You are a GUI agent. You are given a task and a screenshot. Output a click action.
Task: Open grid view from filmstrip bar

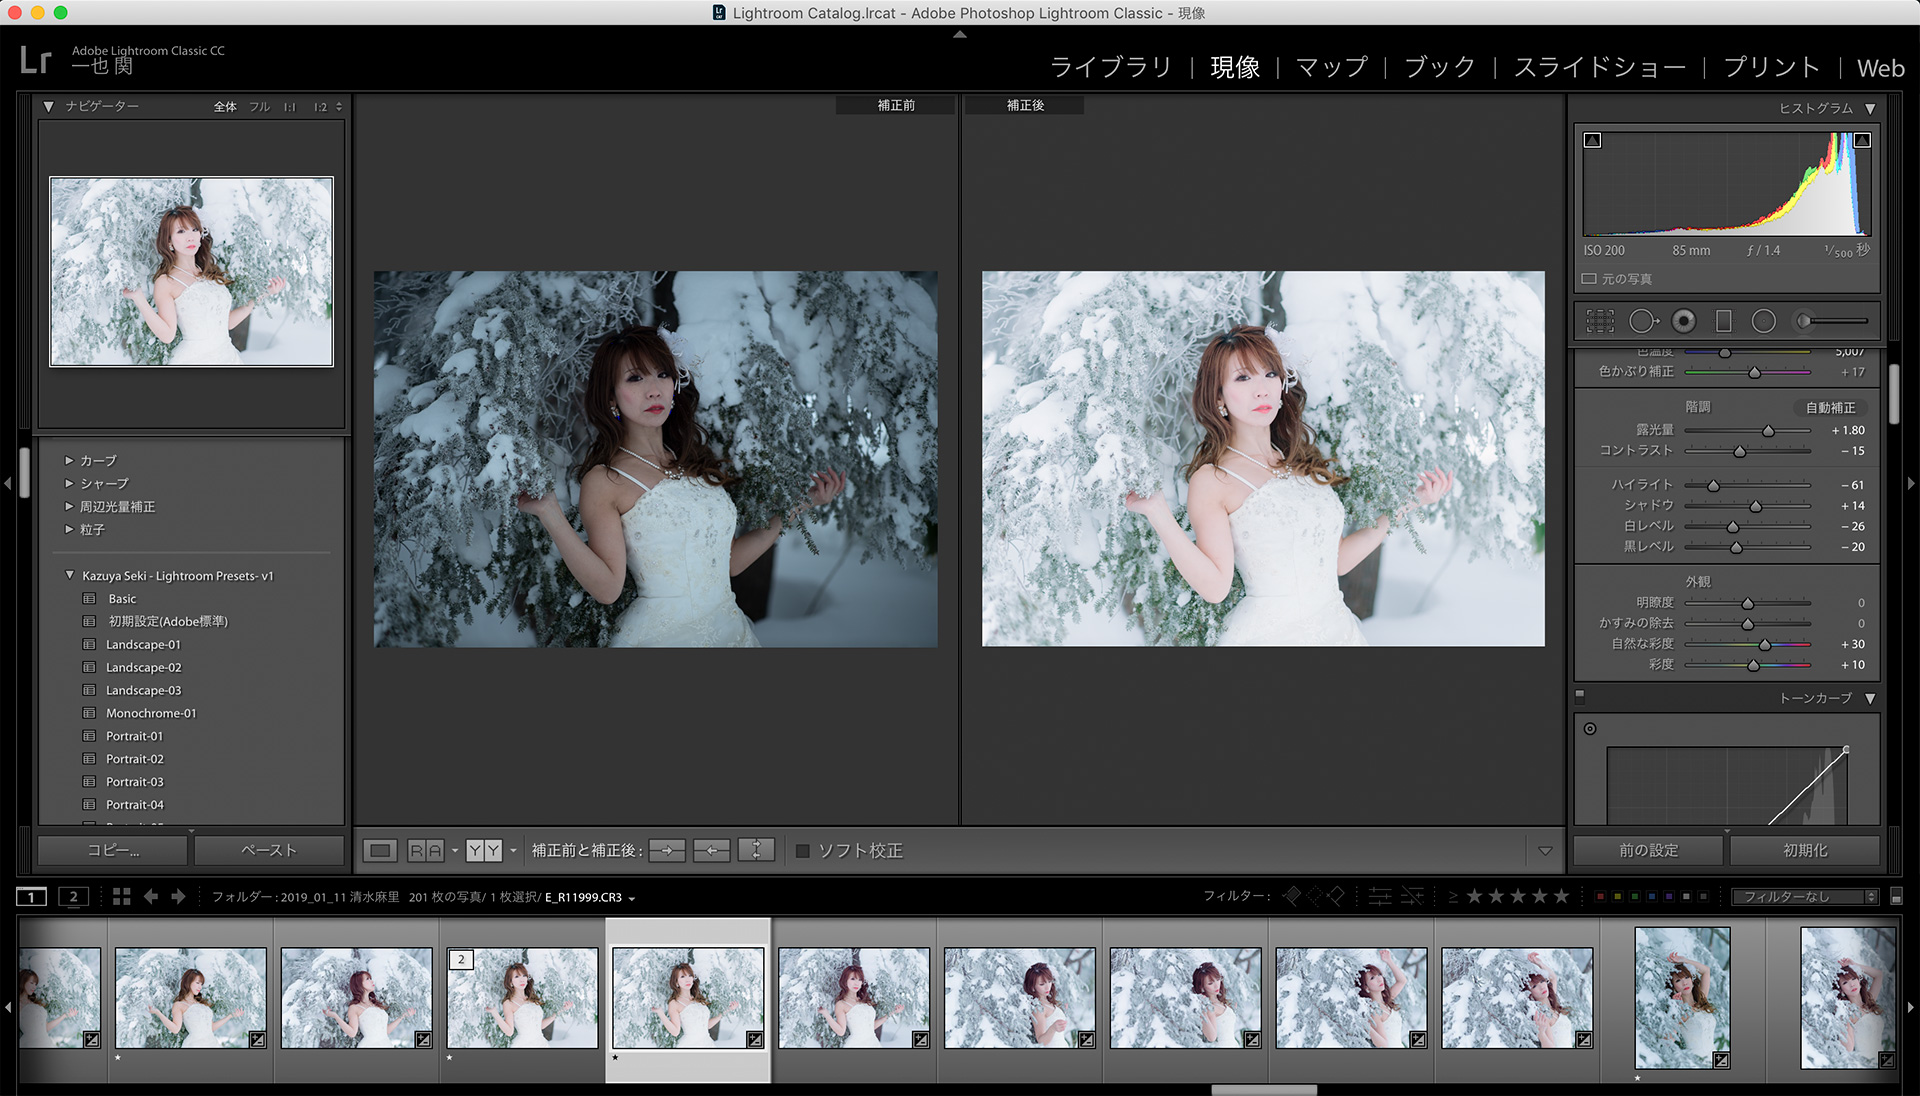coord(122,897)
